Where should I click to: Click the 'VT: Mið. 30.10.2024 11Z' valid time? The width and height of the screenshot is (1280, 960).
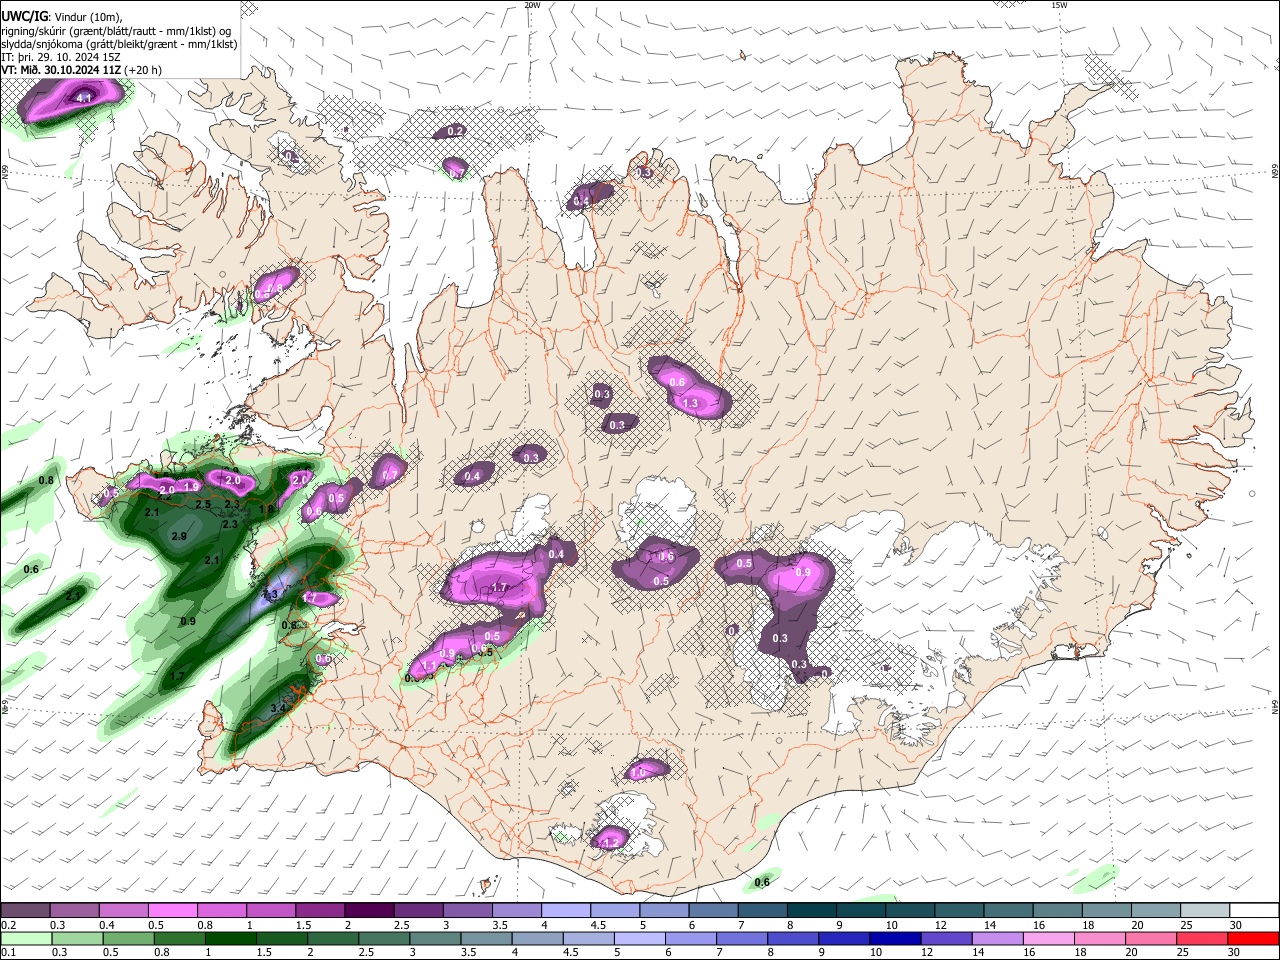62,70
